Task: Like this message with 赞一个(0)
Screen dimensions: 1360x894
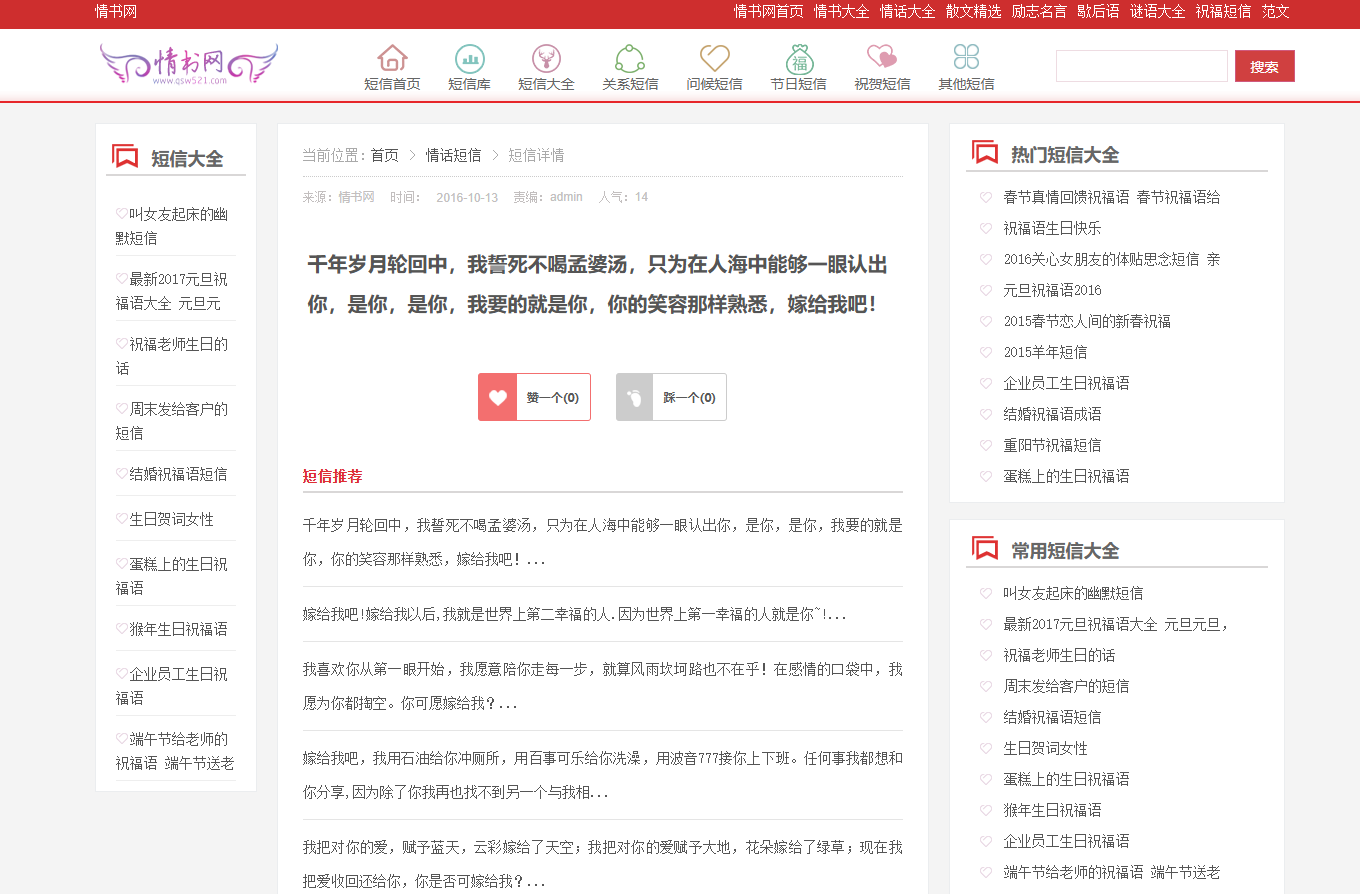Action: 534,397
